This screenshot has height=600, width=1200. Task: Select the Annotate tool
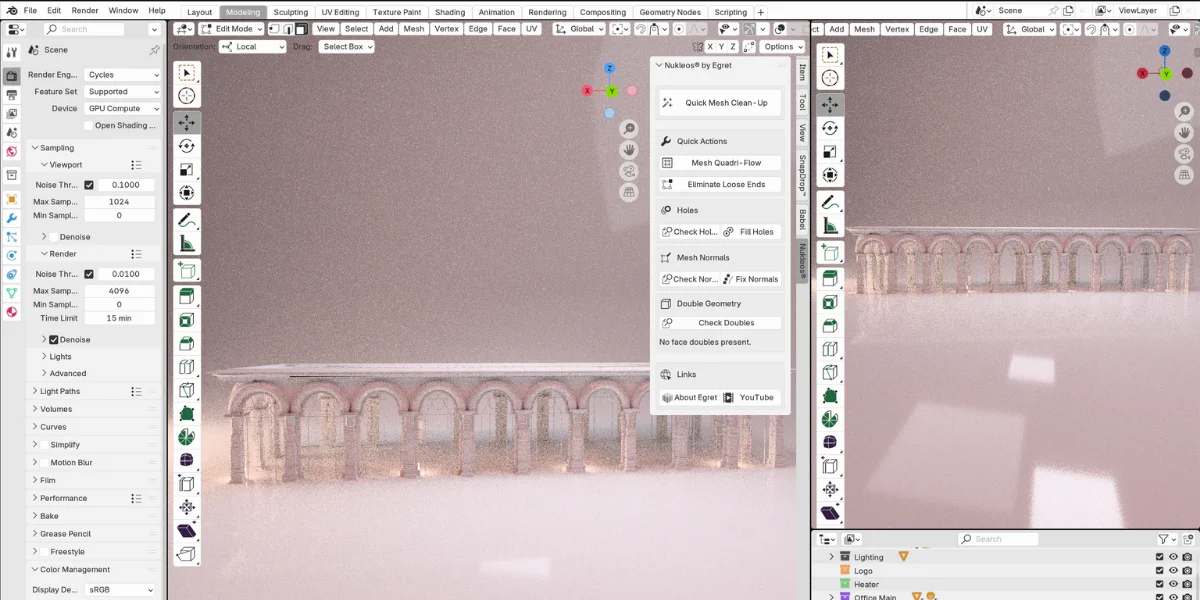[x=187, y=221]
